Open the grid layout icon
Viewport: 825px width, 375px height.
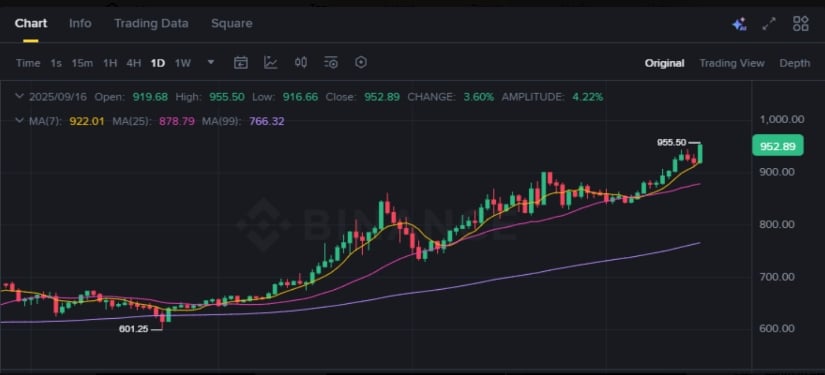(801, 24)
